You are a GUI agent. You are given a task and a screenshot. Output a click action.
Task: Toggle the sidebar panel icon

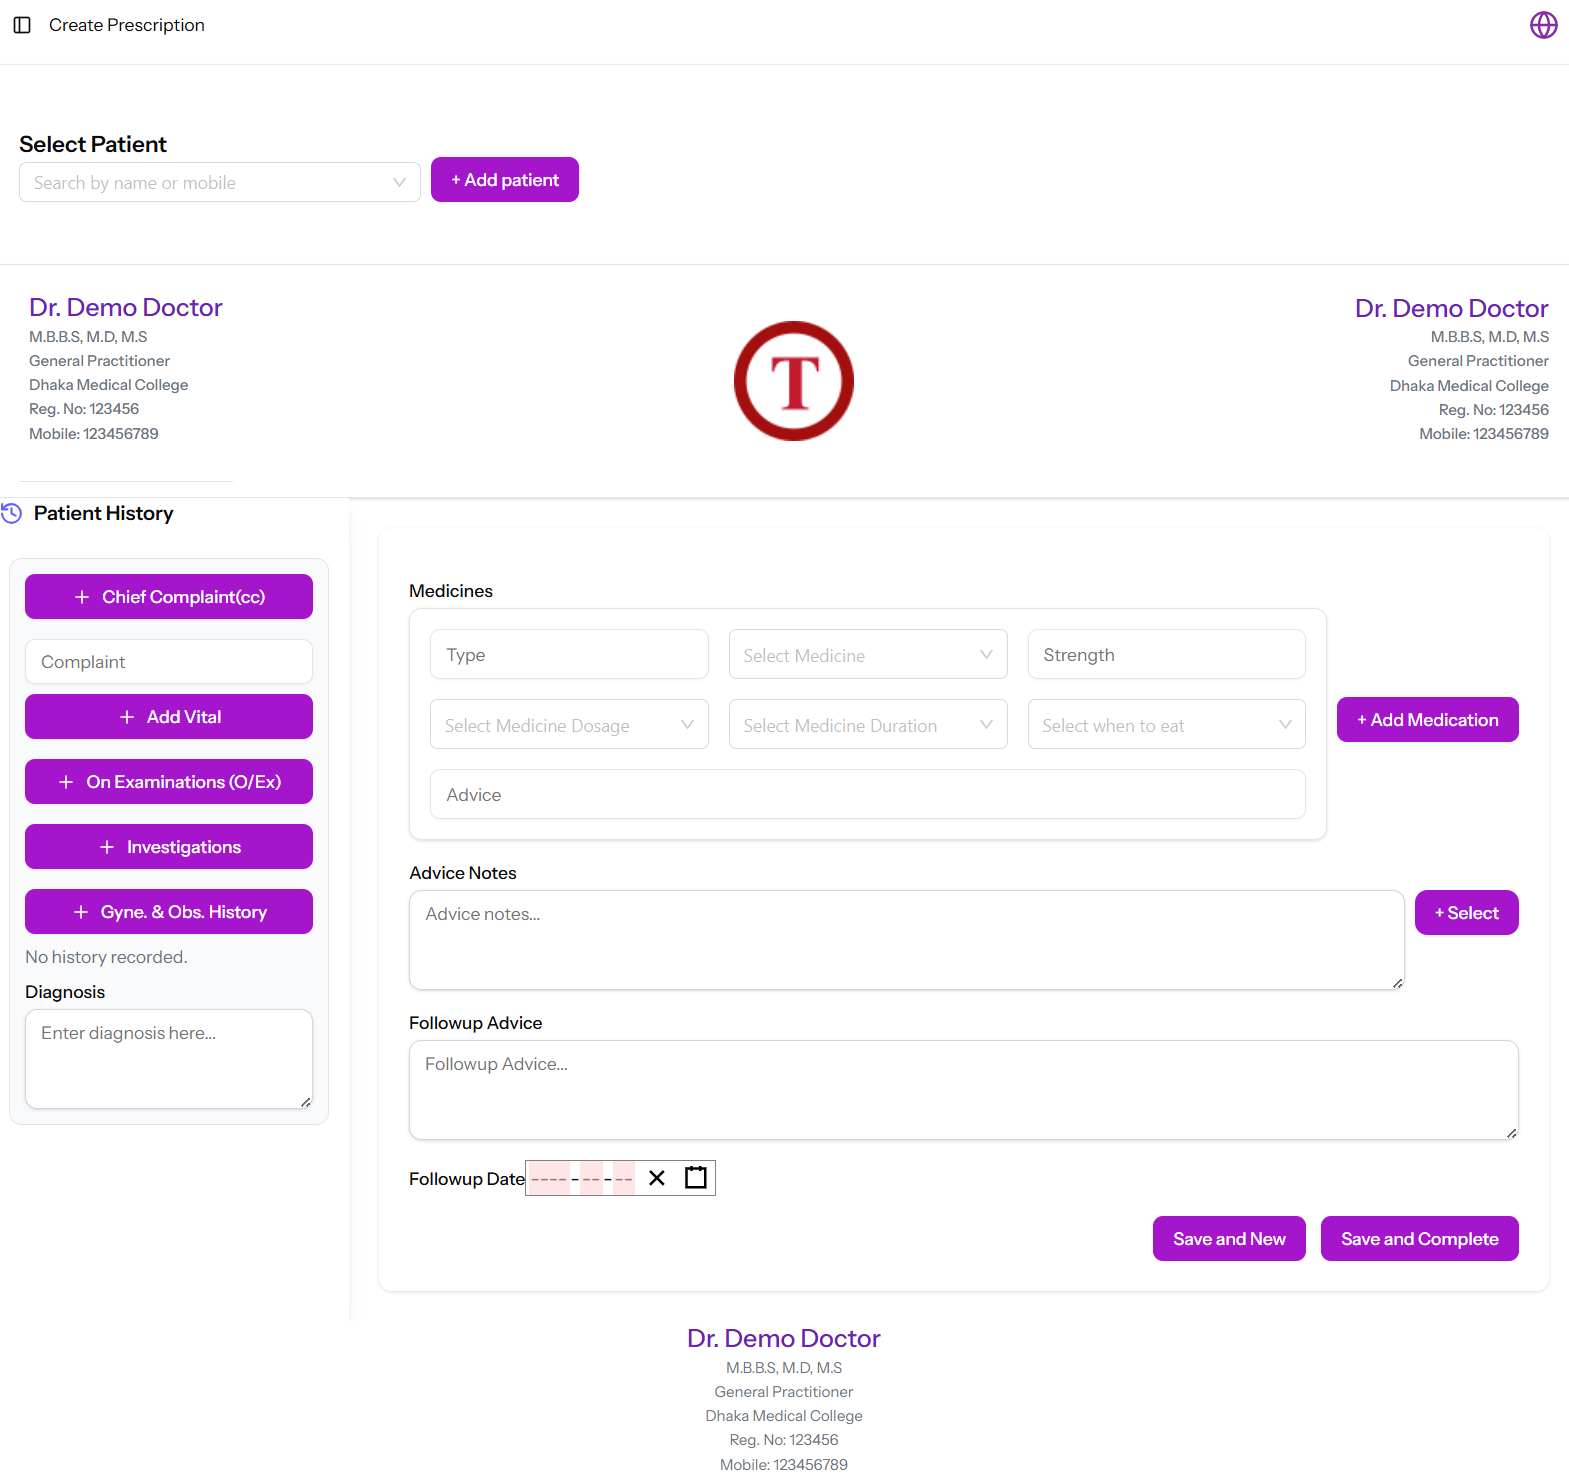tap(22, 25)
